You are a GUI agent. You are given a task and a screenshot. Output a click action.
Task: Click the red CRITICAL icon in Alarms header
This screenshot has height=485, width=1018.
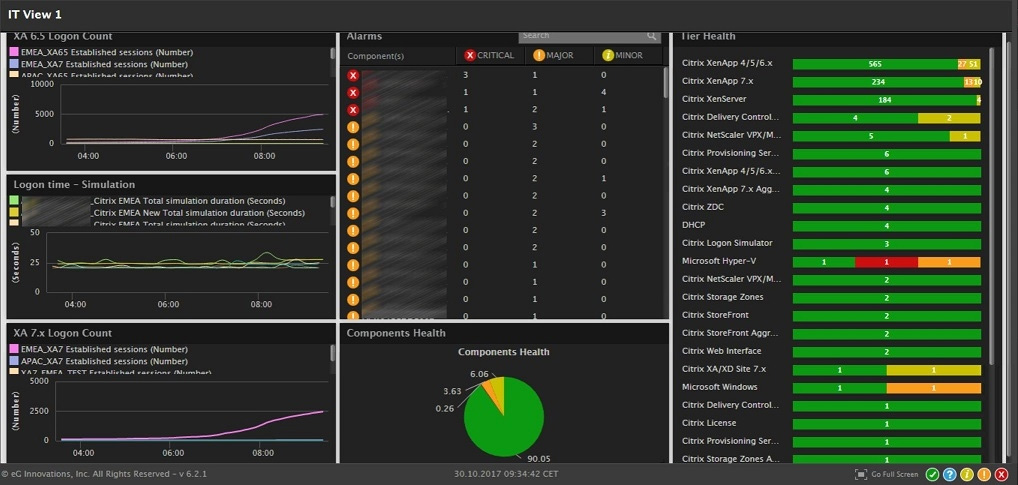pyautogui.click(x=470, y=56)
